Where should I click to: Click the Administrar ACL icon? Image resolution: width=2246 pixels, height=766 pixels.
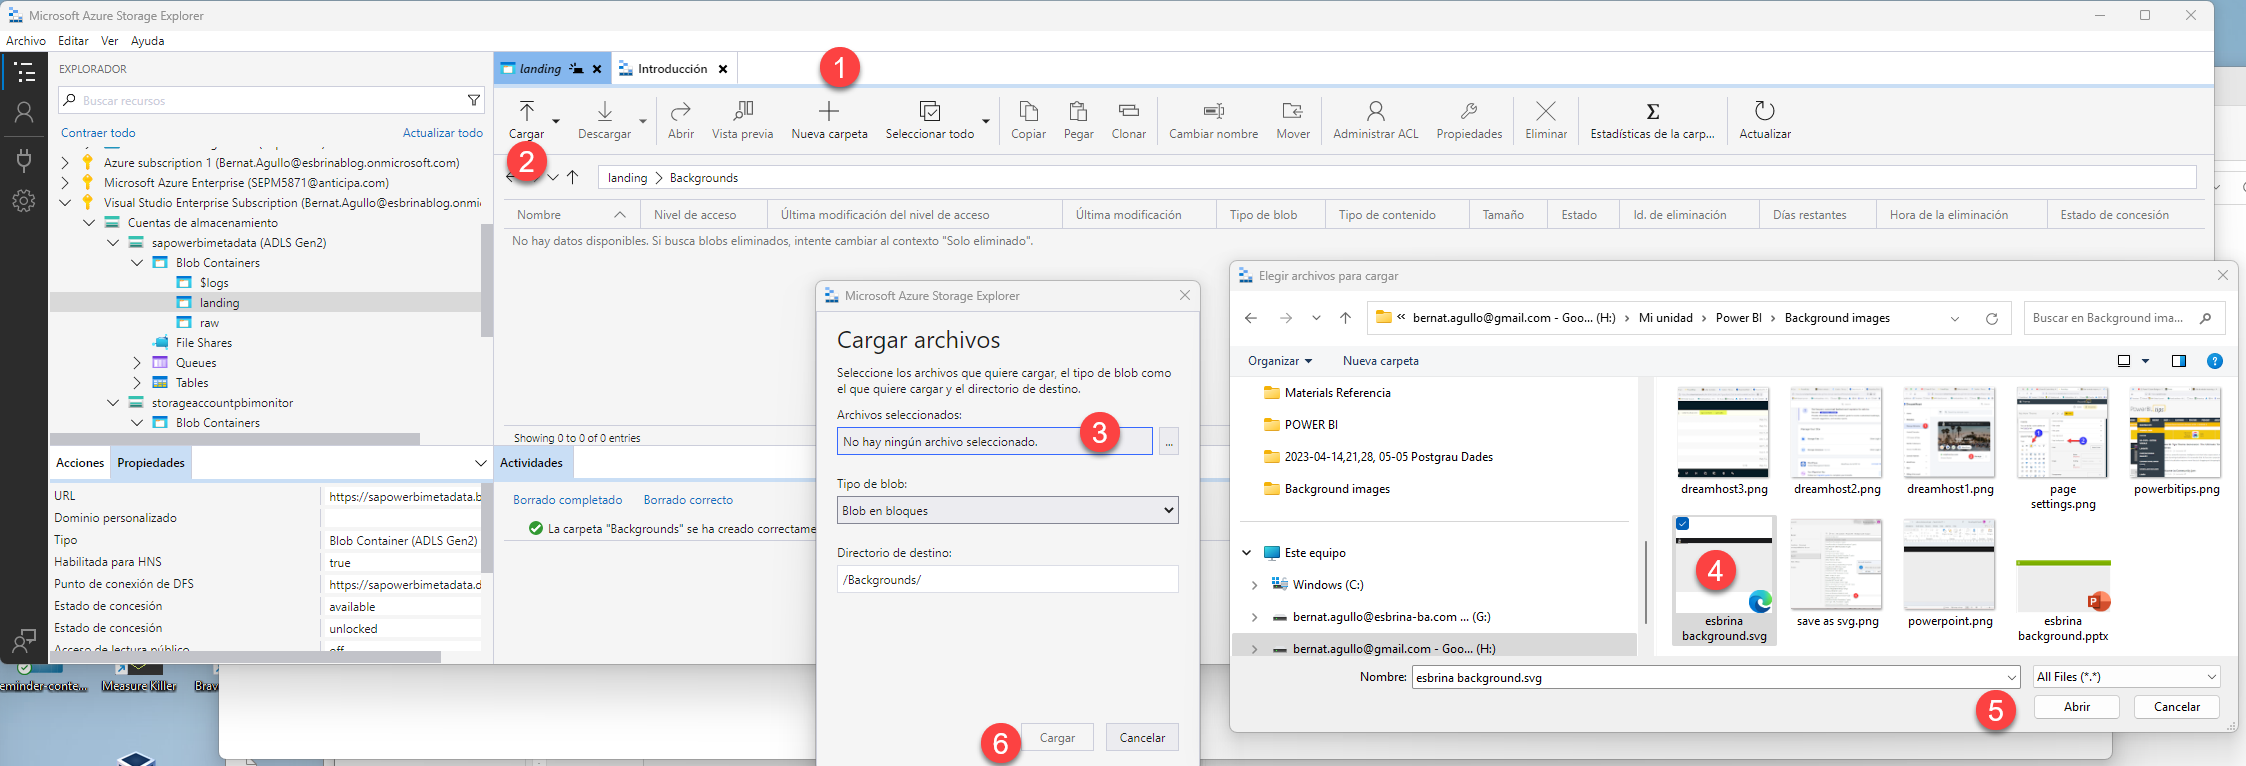[1375, 111]
